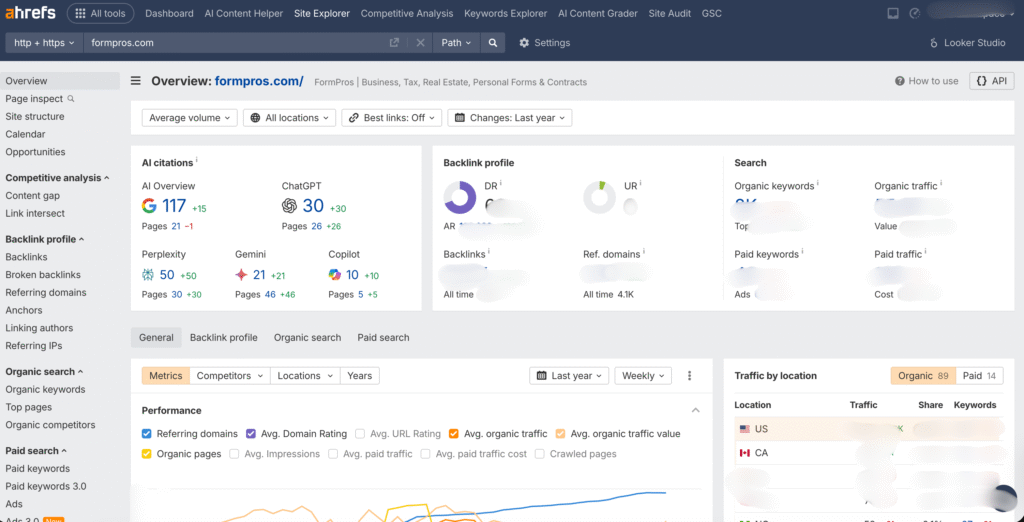Click the How to use help link

(927, 81)
